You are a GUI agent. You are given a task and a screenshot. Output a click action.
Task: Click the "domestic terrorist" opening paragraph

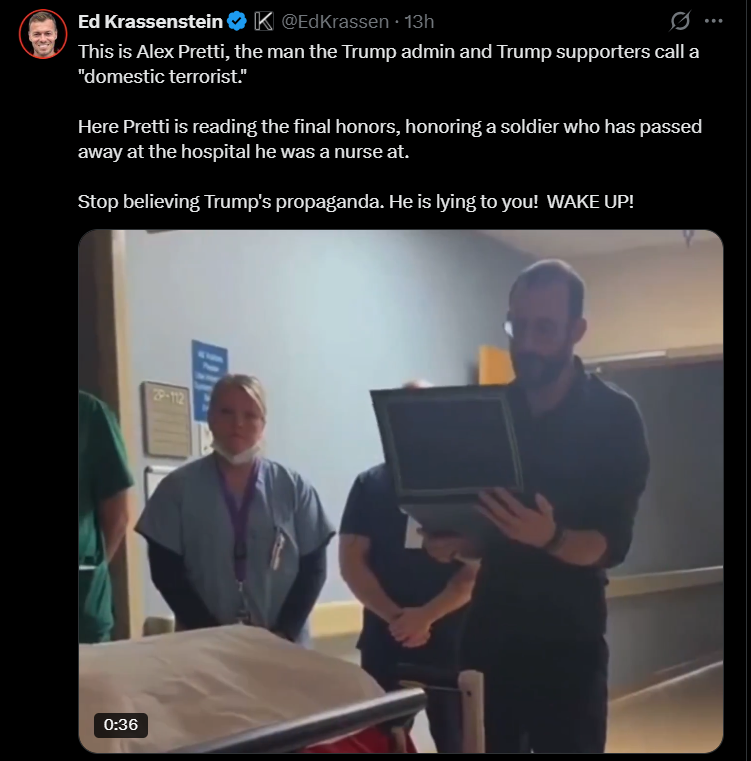[388, 64]
